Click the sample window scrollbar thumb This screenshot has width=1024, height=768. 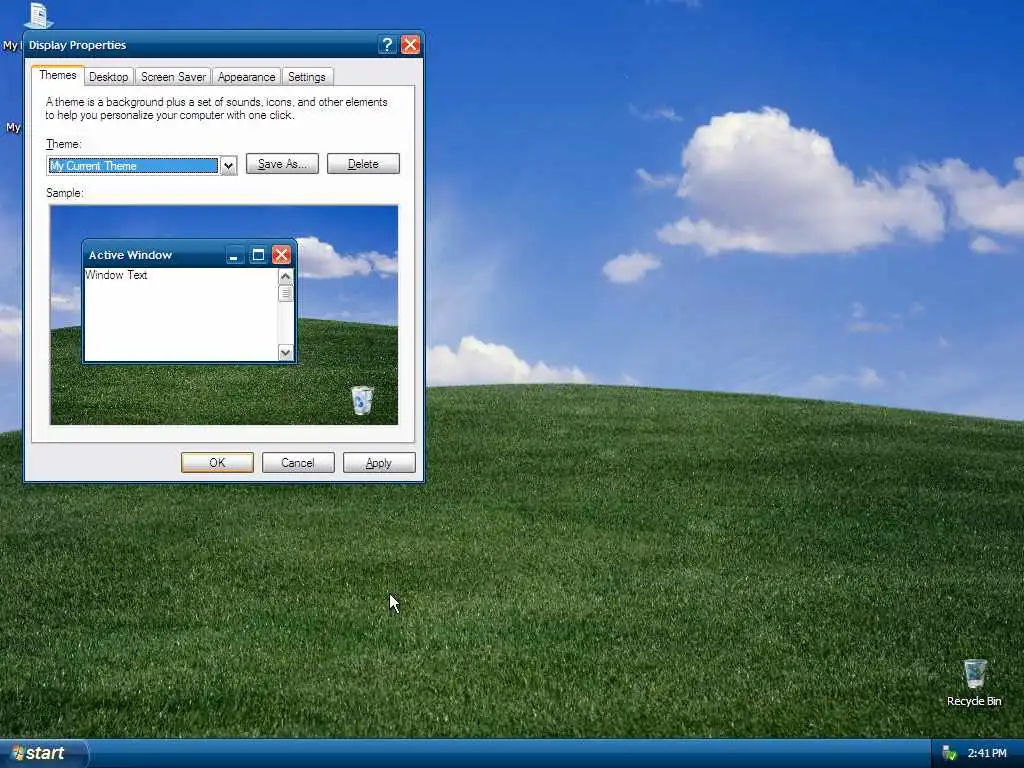pos(285,294)
